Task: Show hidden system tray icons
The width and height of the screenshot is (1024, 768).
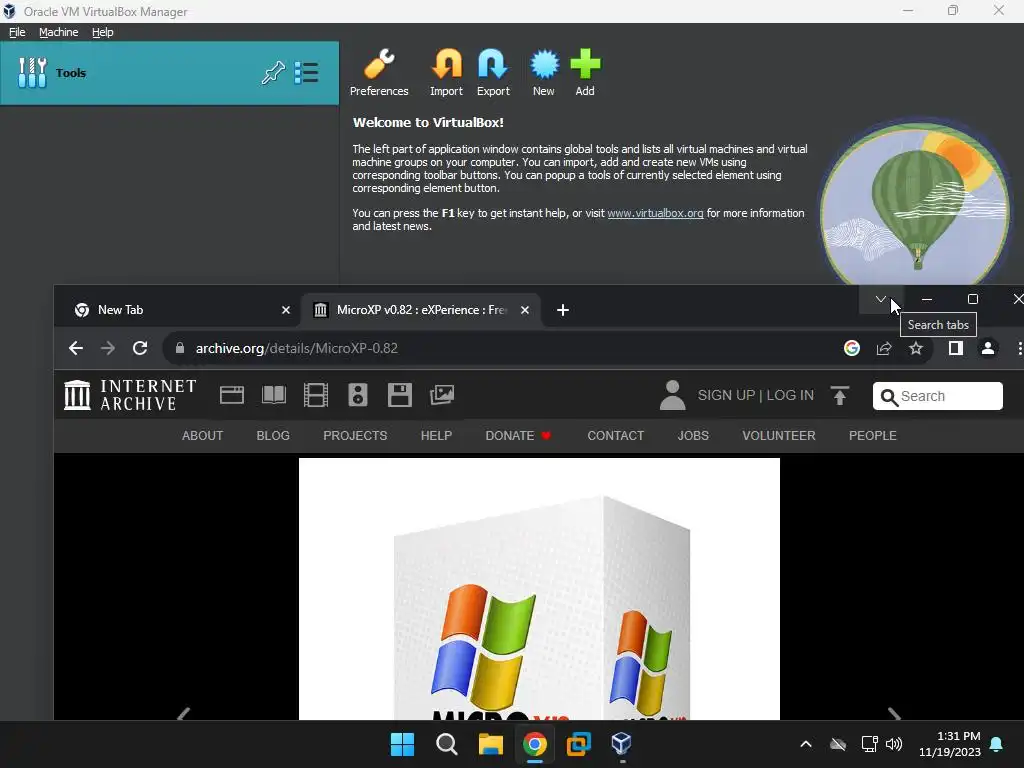Action: (x=806, y=744)
